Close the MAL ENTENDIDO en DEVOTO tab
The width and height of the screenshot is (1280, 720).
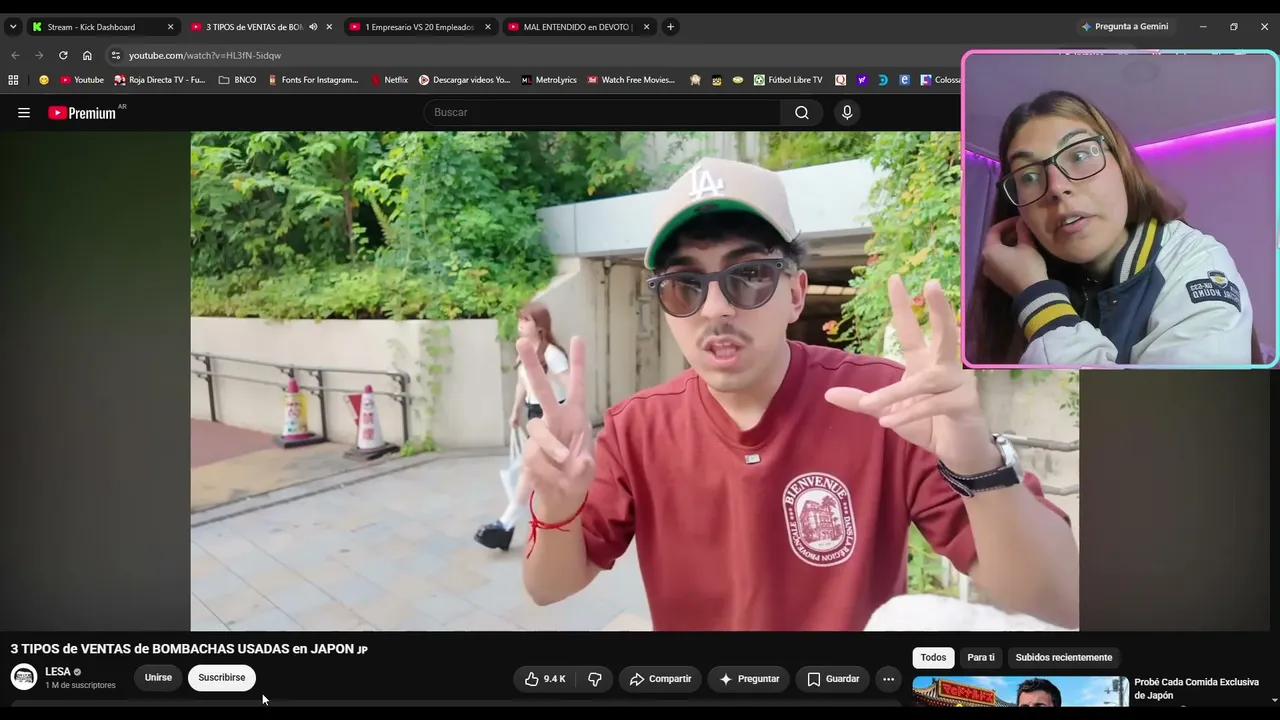tap(647, 27)
